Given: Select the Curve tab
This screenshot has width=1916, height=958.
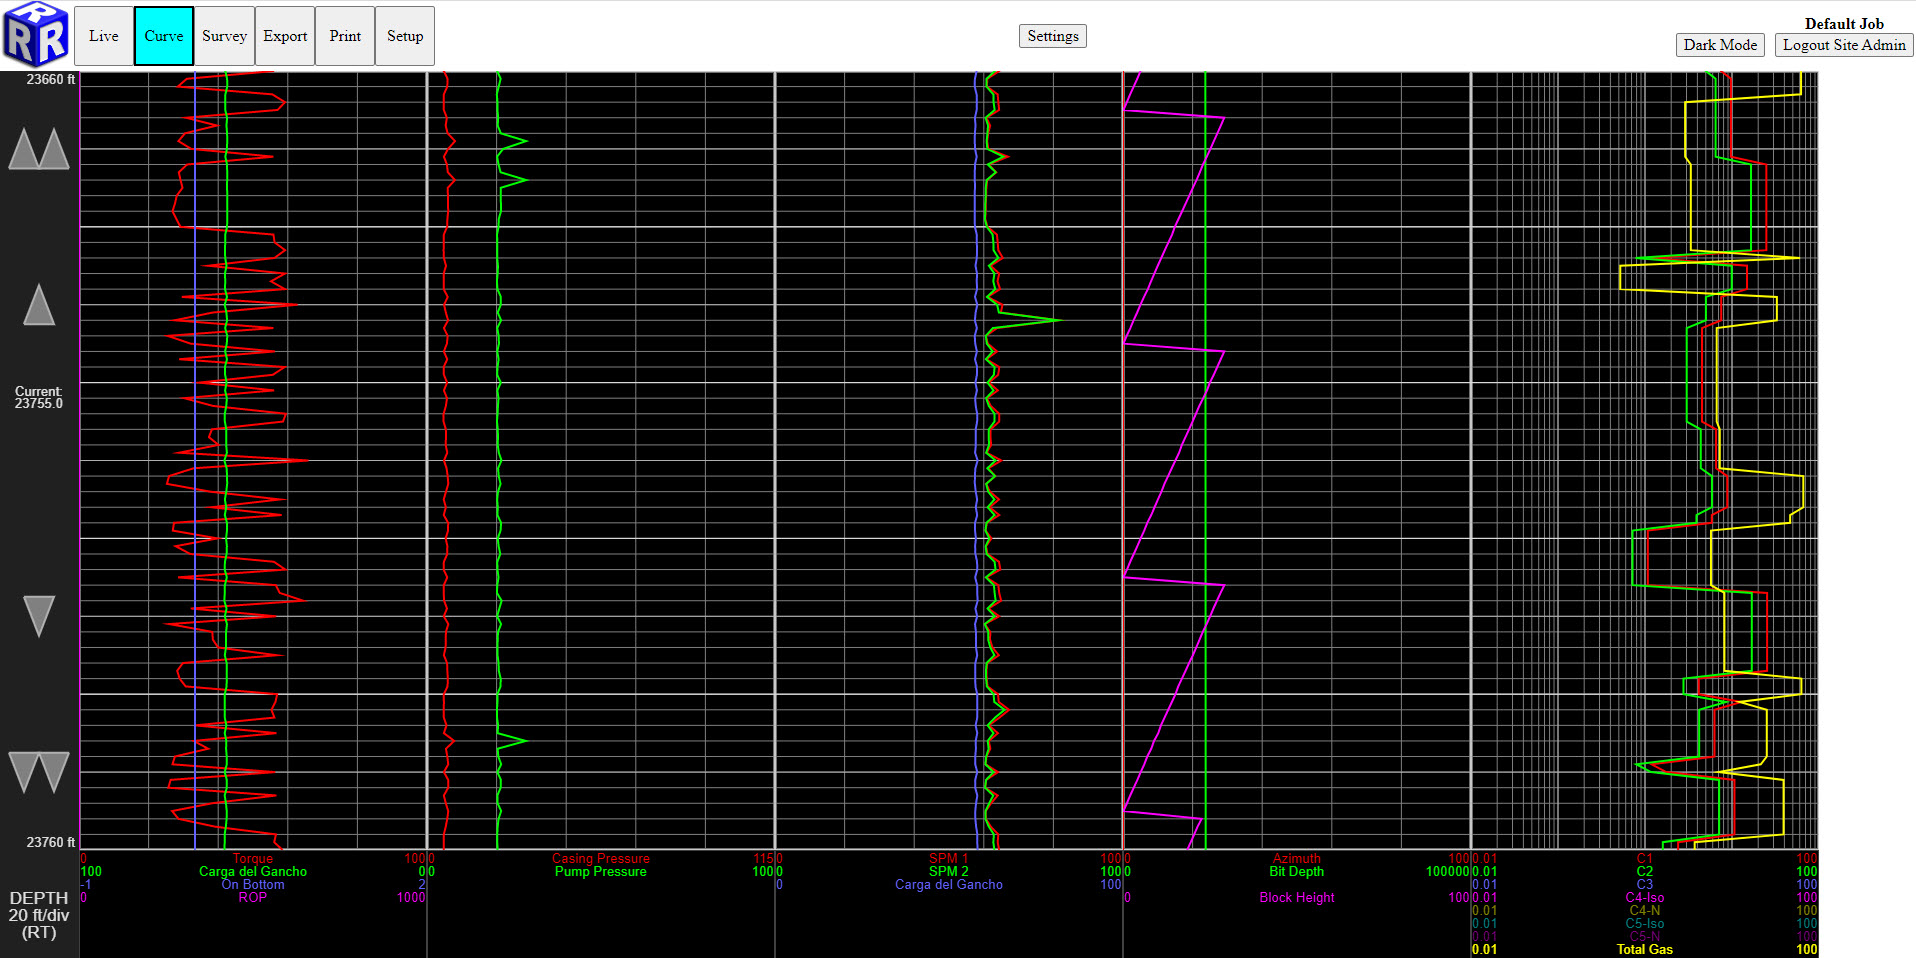Looking at the screenshot, I should tap(164, 36).
